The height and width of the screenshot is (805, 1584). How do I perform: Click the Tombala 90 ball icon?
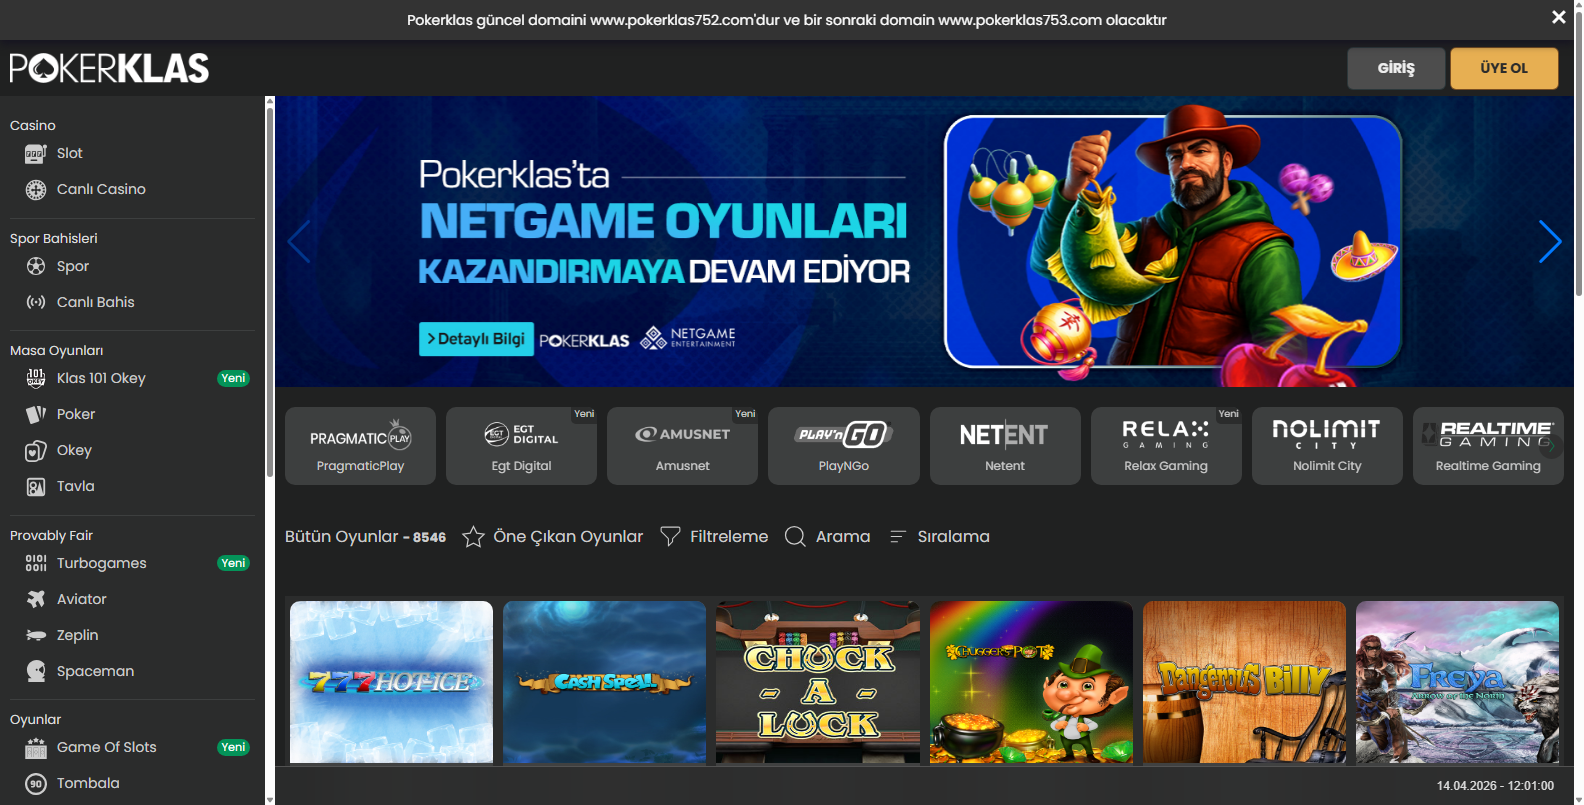pyautogui.click(x=36, y=784)
